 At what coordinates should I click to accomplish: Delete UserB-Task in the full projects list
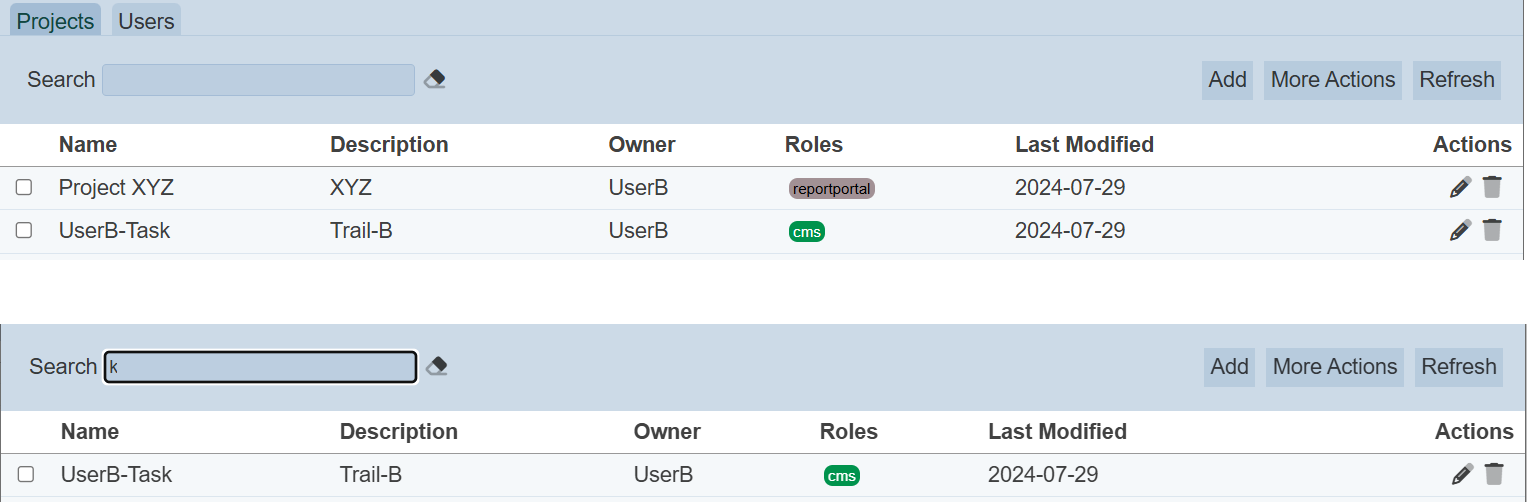point(1492,230)
